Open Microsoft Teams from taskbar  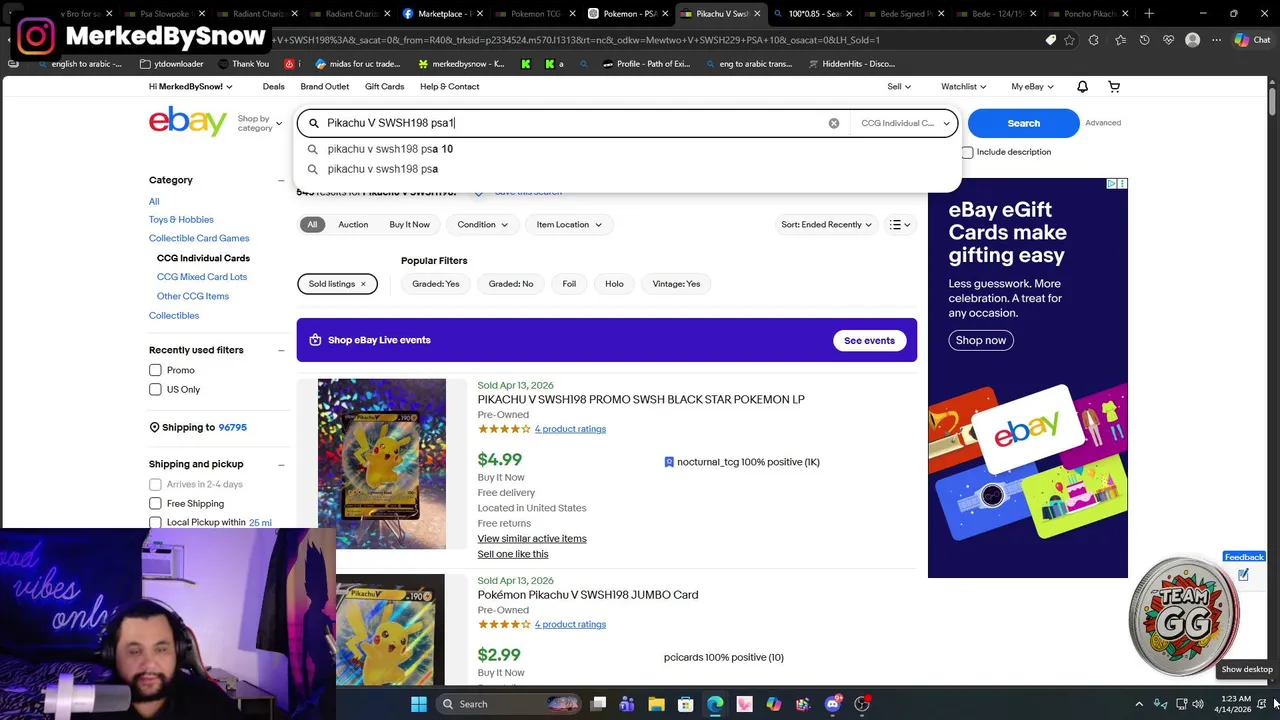(627, 704)
